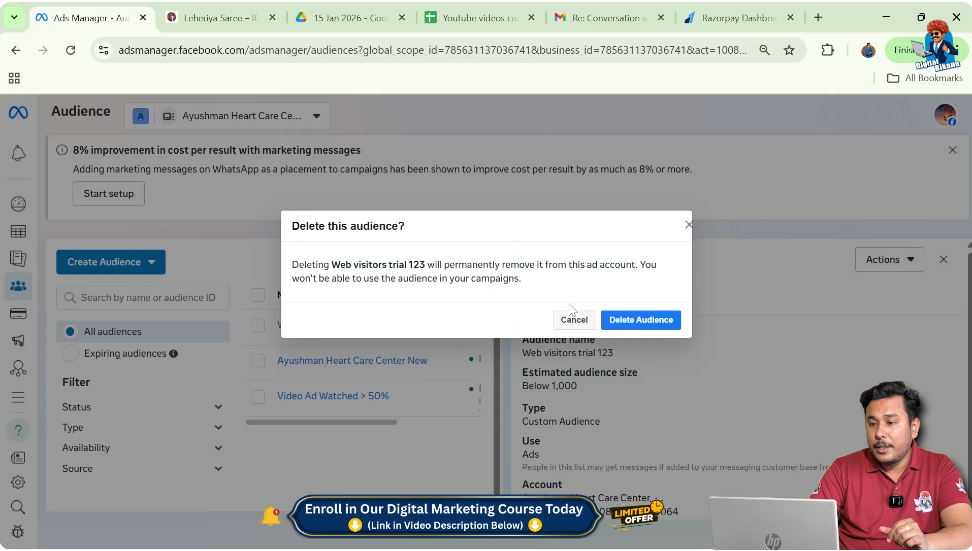Check the Video Ad Watched > 50% row
The width and height of the screenshot is (972, 551).
tap(258, 396)
